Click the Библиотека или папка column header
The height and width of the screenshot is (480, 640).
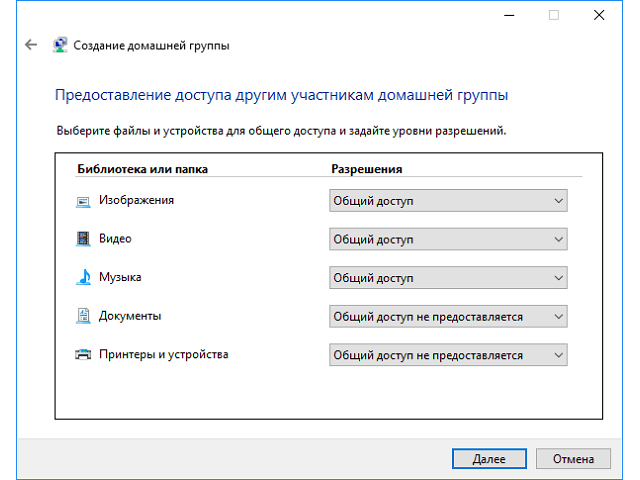click(x=142, y=169)
